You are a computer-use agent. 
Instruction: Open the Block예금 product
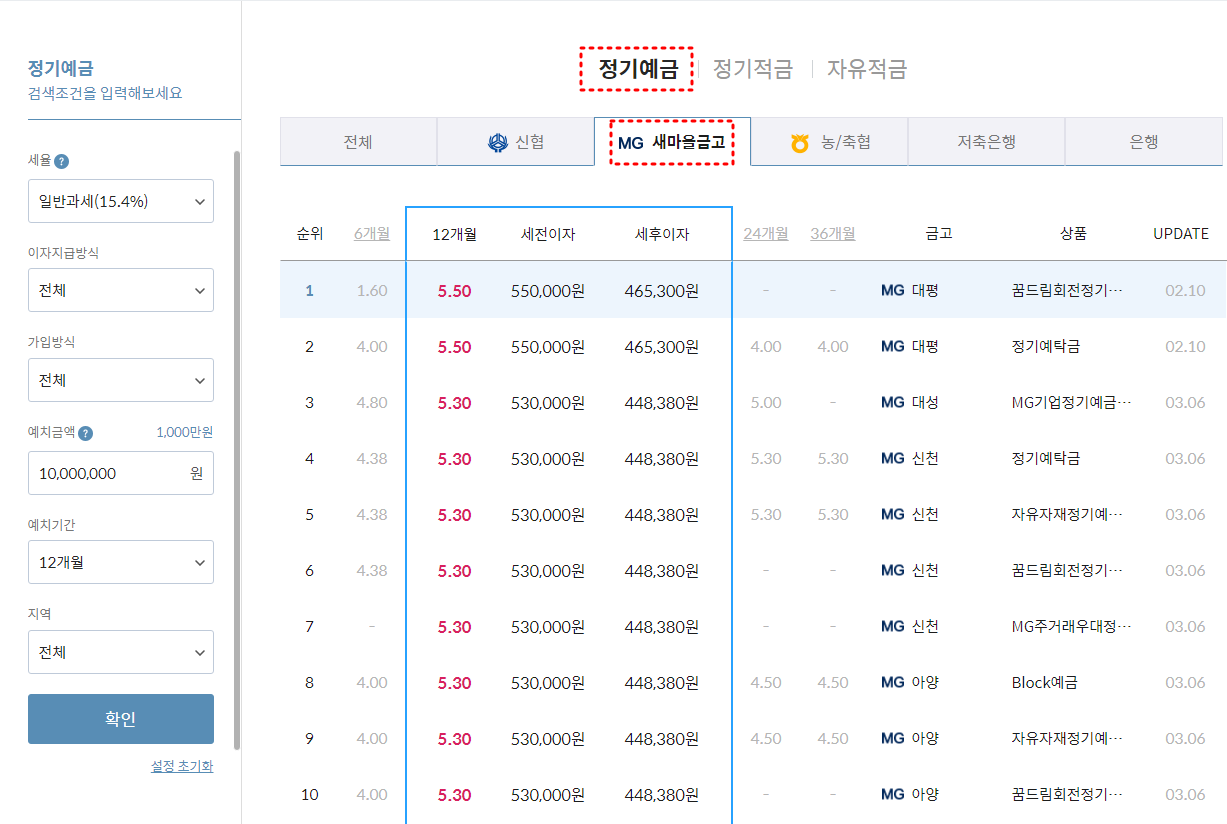pos(1045,683)
